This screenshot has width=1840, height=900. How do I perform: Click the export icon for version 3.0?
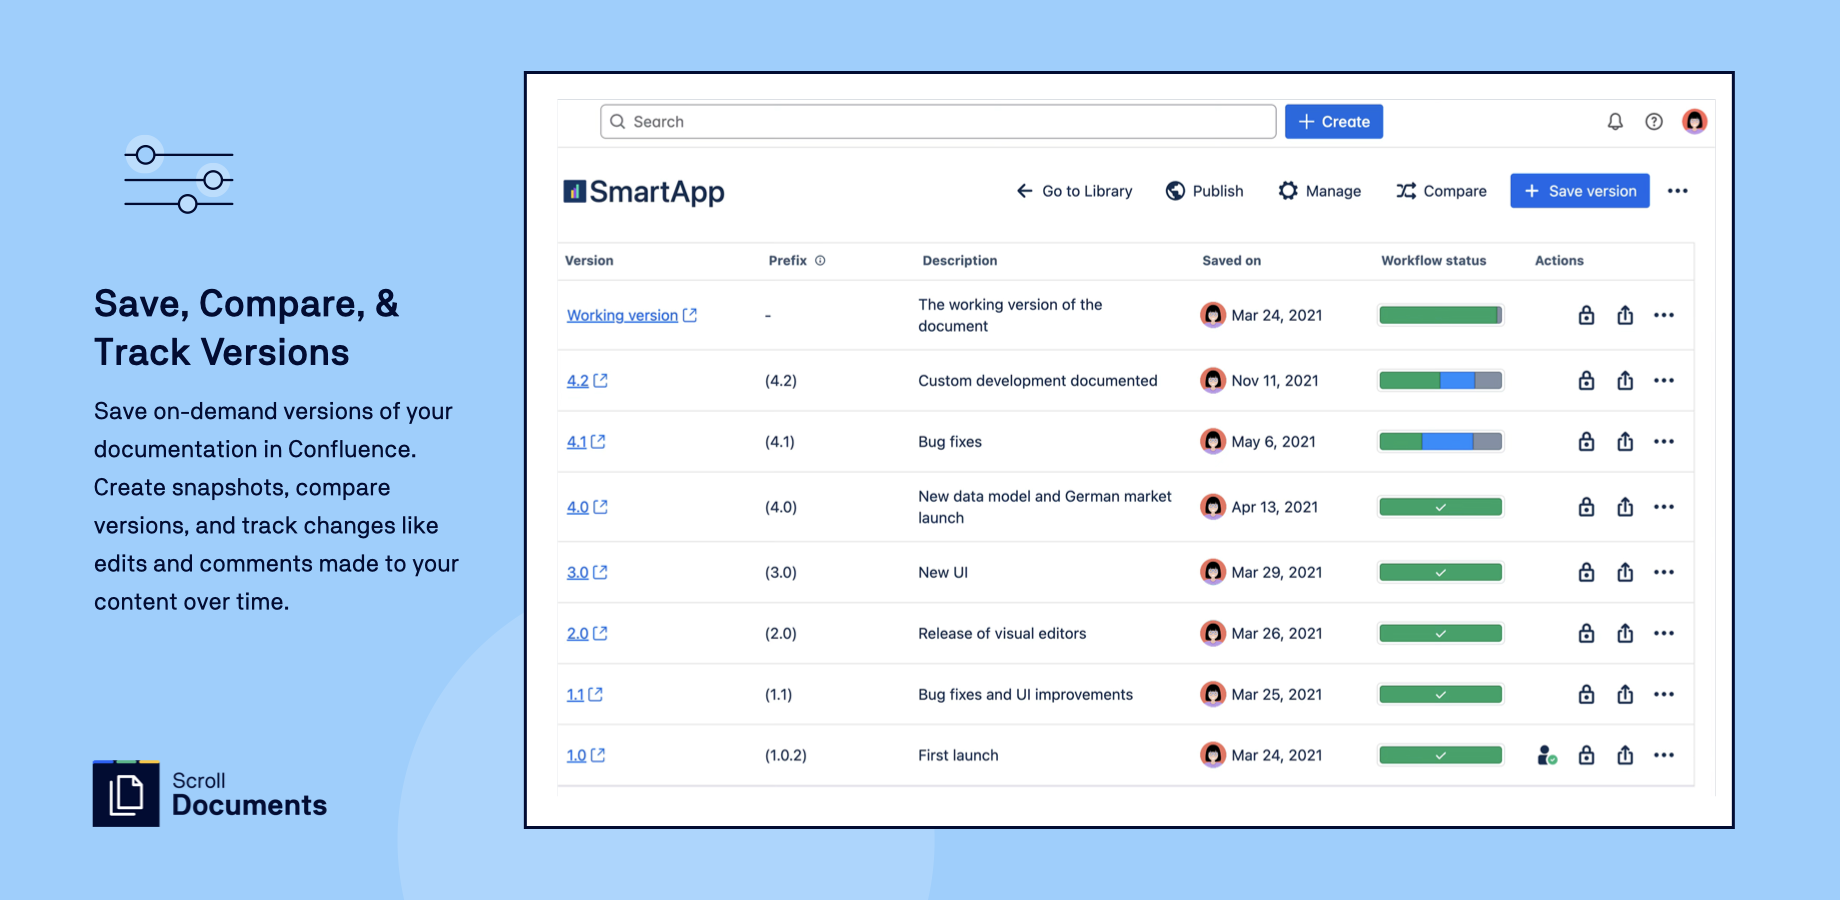pyautogui.click(x=1625, y=572)
